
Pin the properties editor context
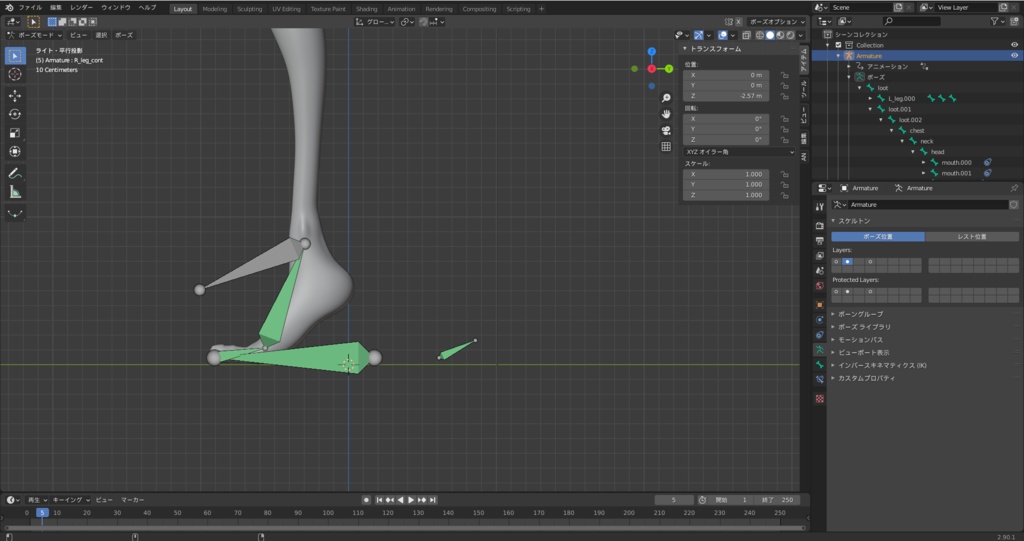[1014, 188]
